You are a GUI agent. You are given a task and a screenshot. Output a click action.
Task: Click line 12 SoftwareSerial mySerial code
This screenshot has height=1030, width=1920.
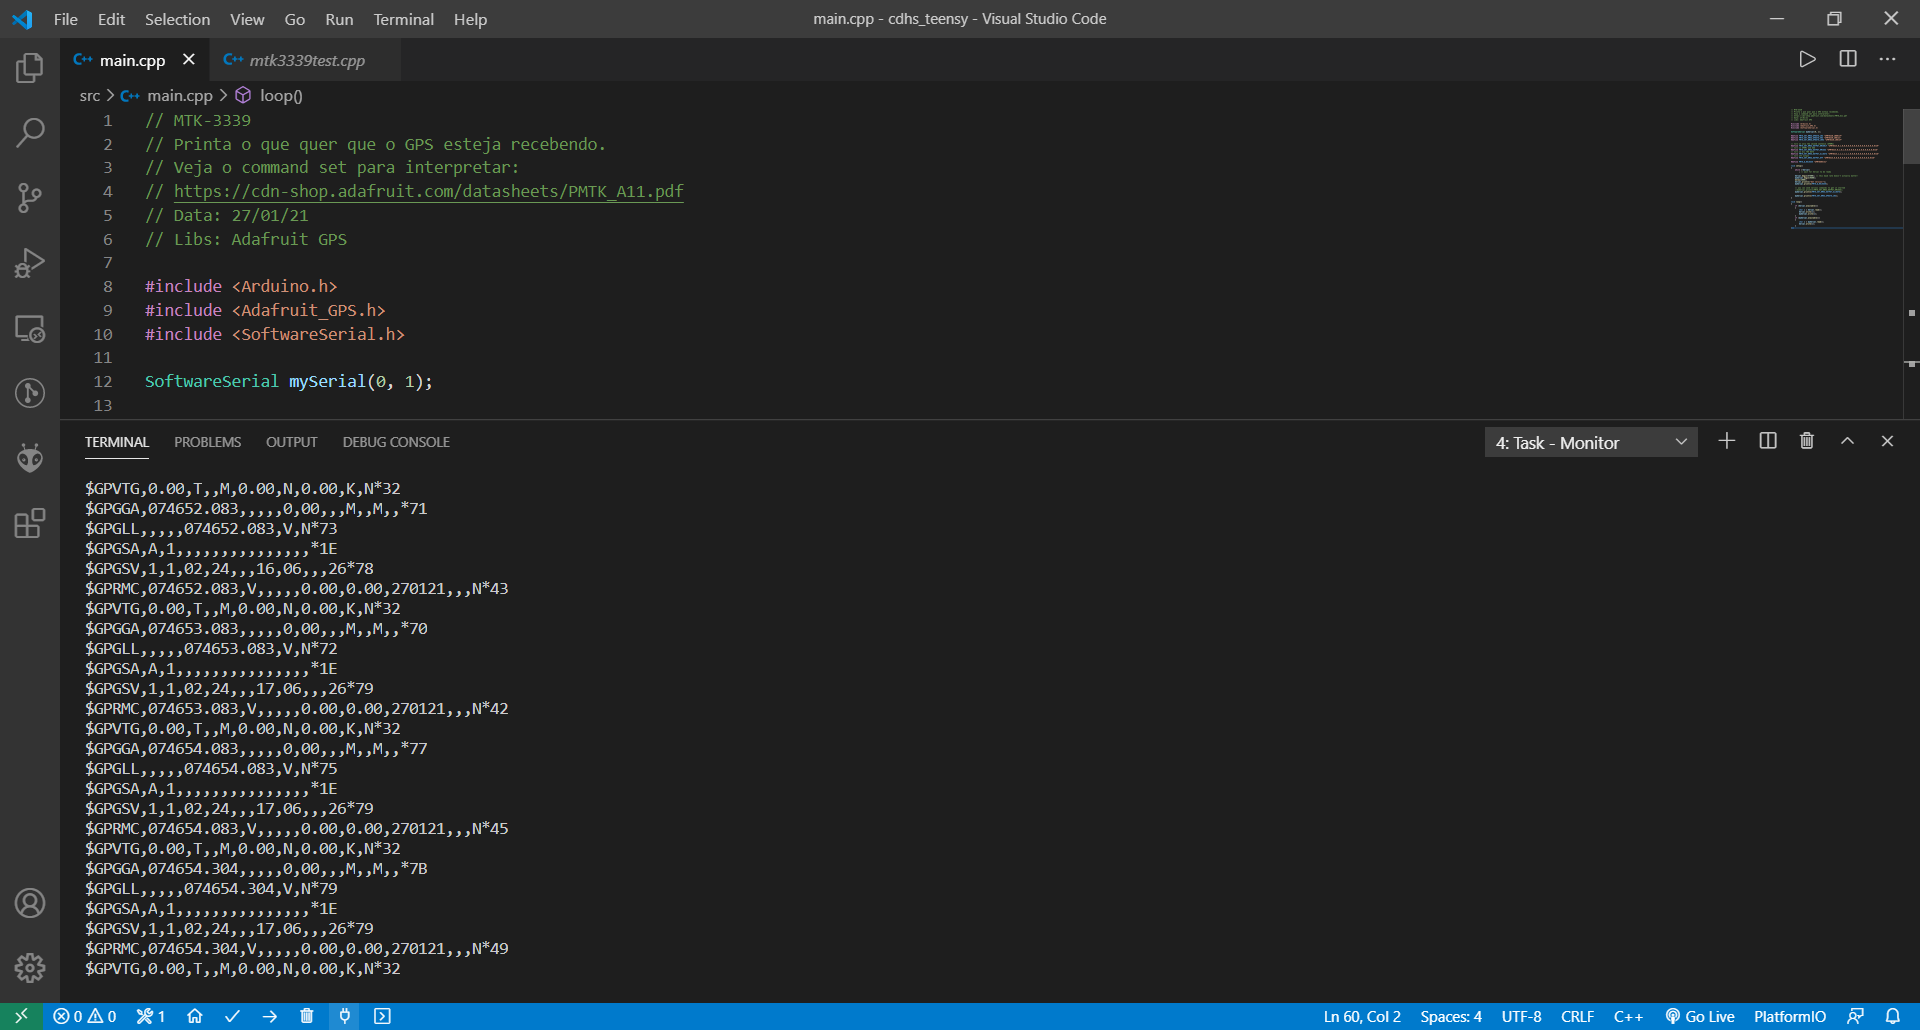click(288, 381)
